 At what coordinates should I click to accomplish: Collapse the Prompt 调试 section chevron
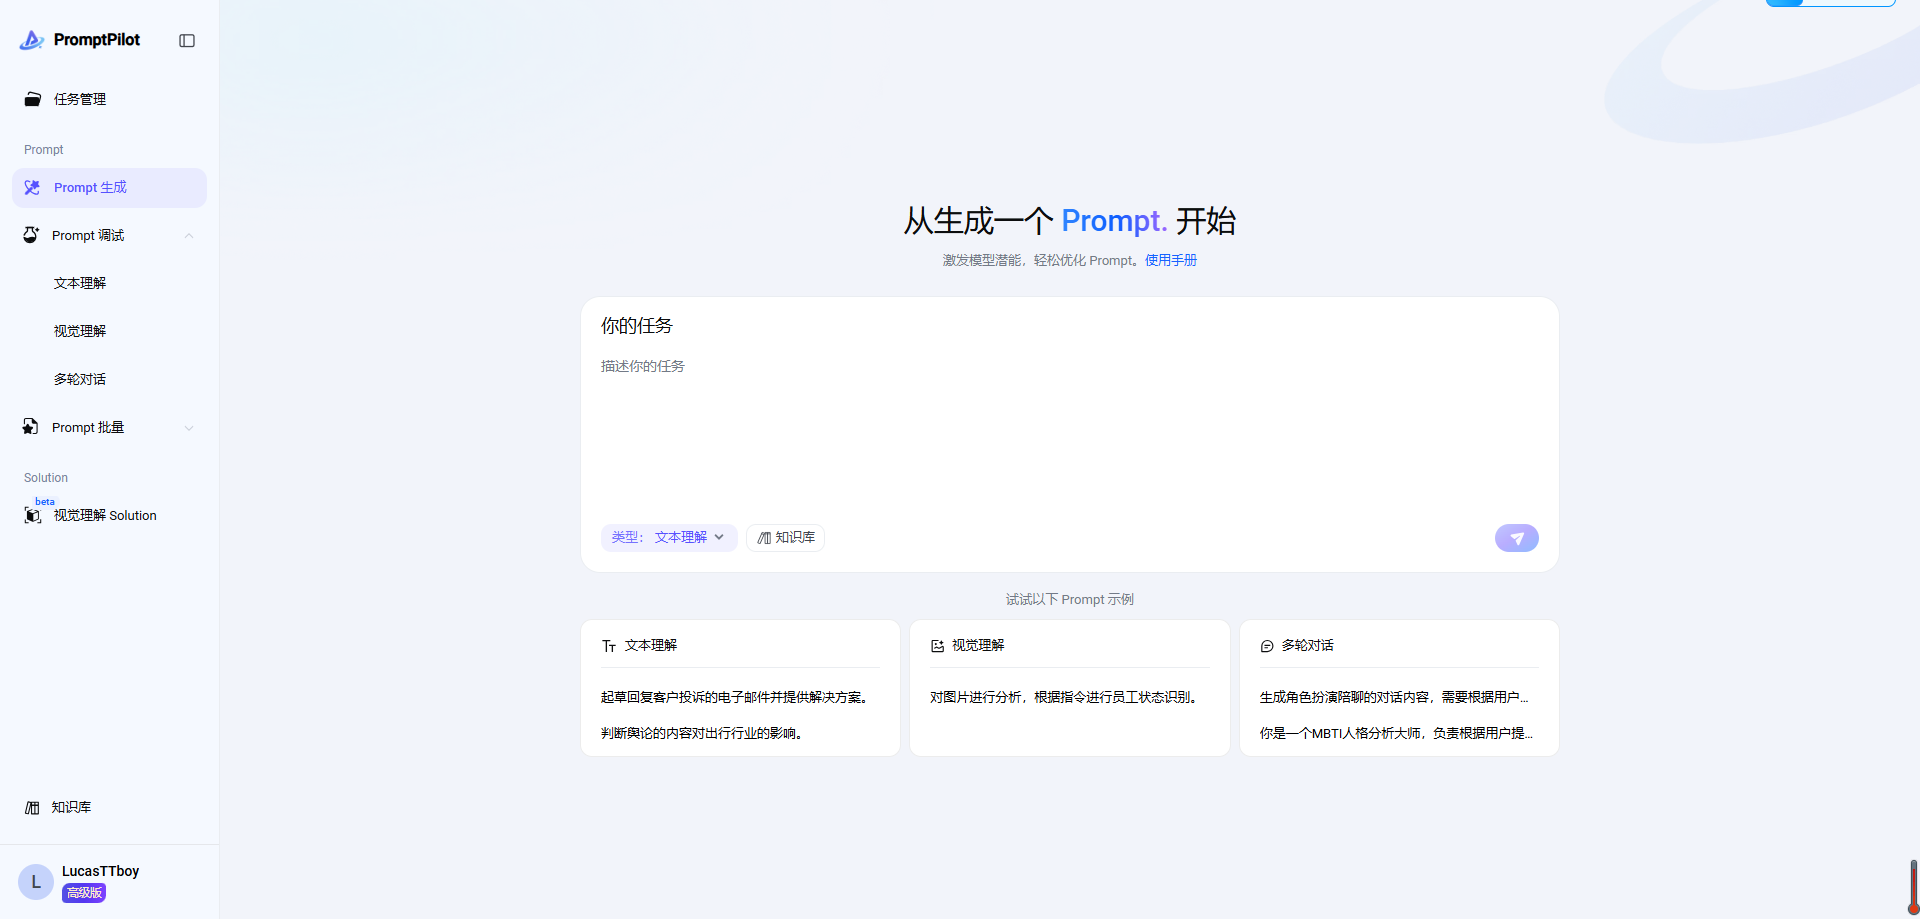[x=189, y=236]
